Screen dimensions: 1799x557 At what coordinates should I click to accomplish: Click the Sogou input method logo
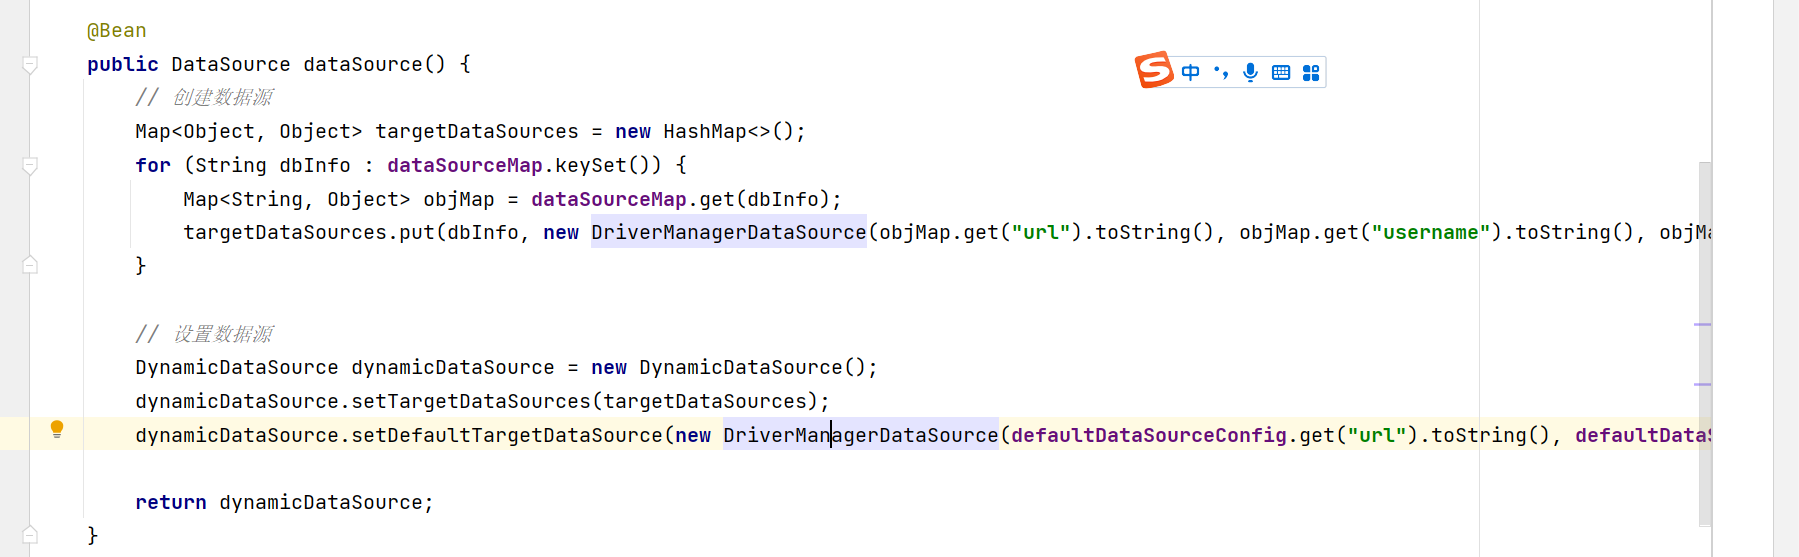tap(1154, 70)
